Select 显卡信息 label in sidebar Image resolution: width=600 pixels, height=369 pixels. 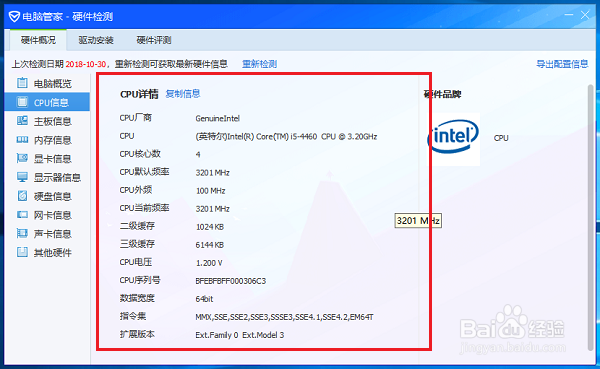click(52, 159)
